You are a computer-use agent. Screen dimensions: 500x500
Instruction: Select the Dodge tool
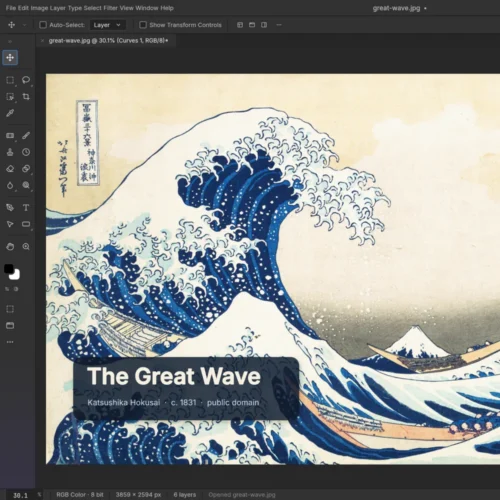tap(26, 185)
